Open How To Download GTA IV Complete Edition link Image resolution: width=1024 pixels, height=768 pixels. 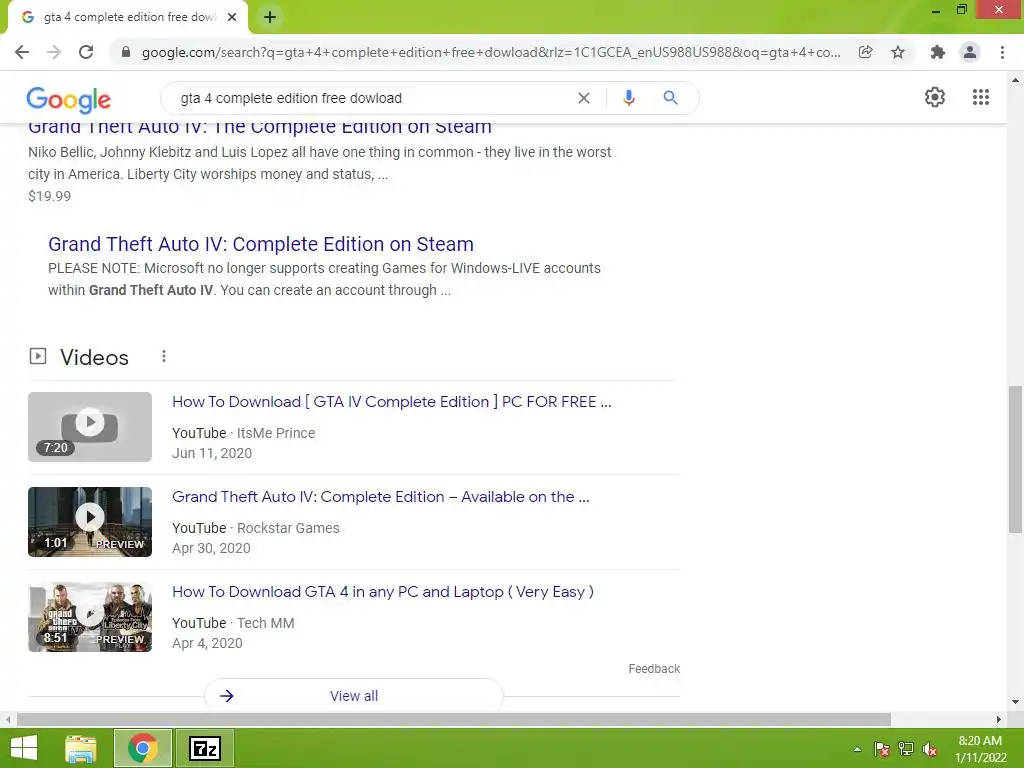392,402
